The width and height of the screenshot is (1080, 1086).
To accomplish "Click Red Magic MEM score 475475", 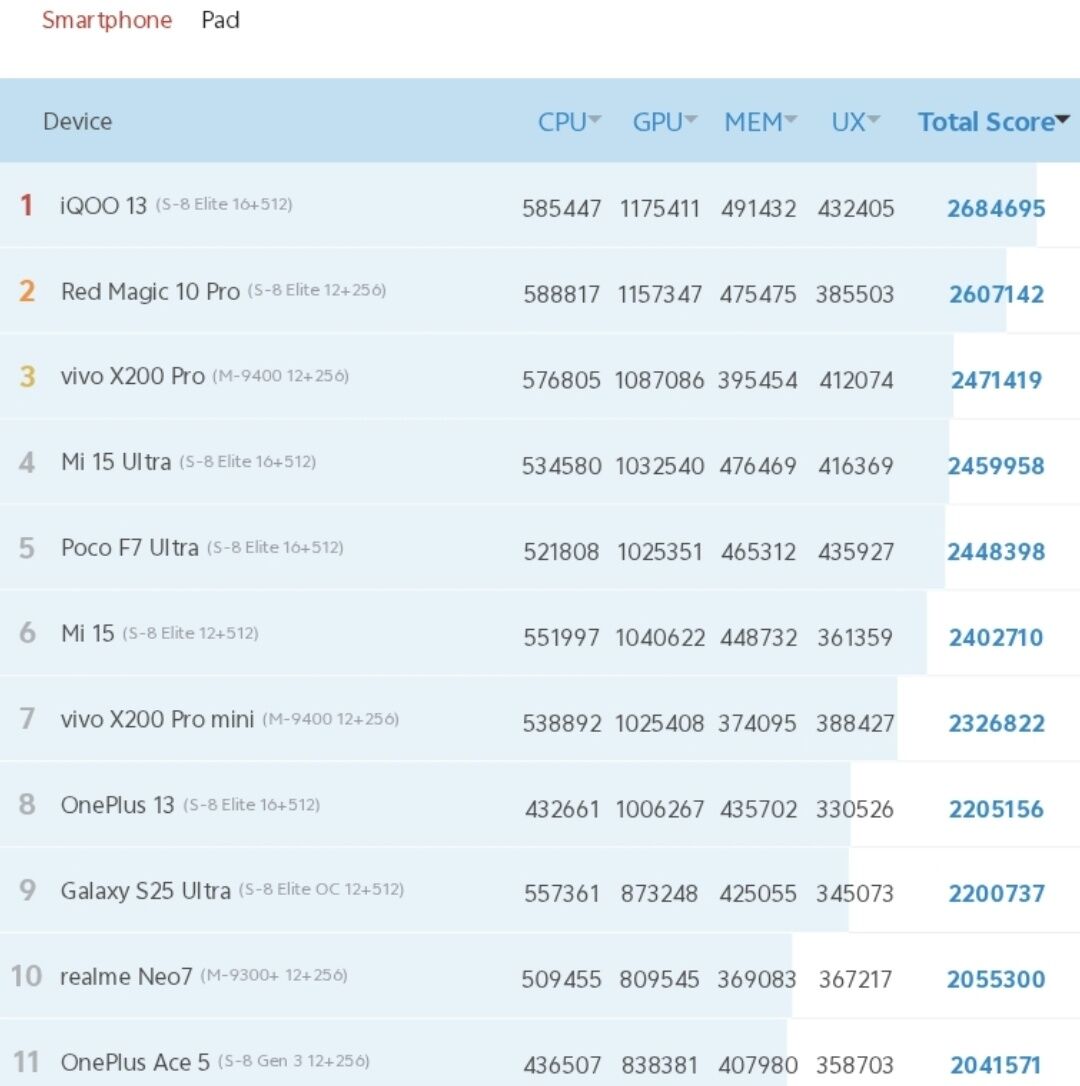I will (758, 294).
